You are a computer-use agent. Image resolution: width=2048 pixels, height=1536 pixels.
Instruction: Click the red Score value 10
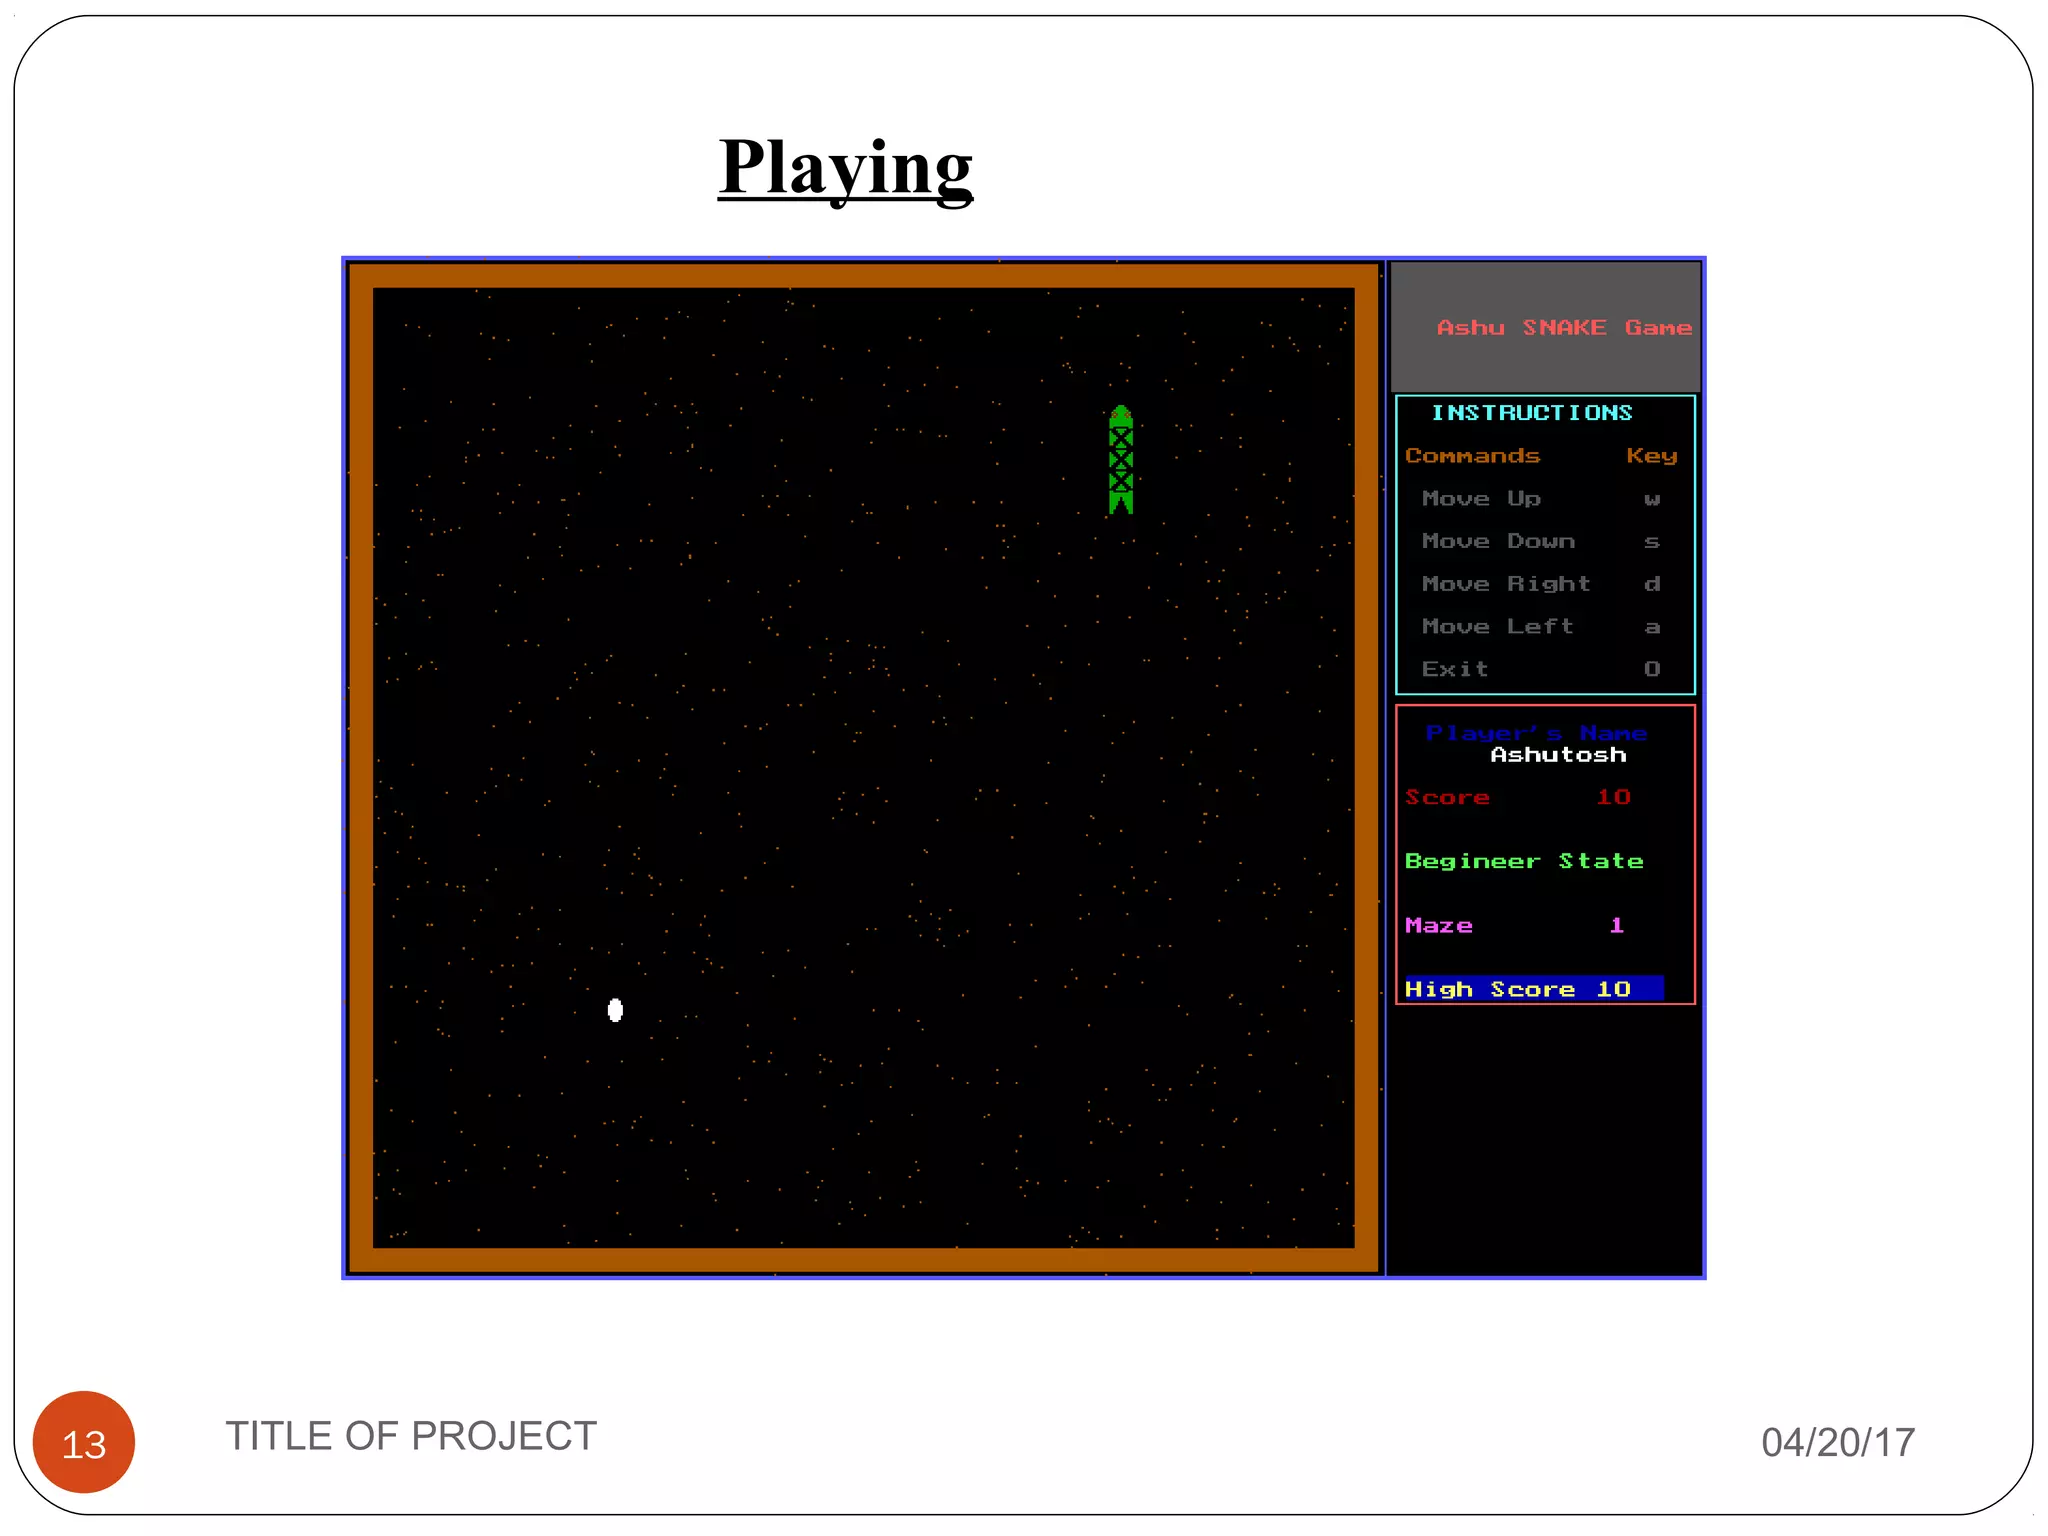[1613, 797]
